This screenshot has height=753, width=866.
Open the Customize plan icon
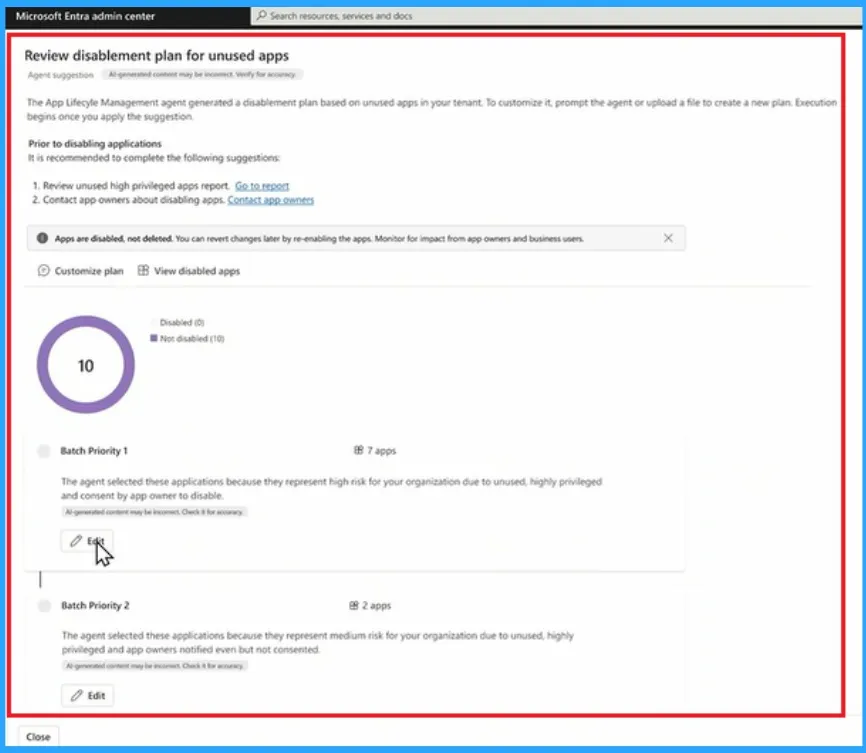(x=44, y=270)
